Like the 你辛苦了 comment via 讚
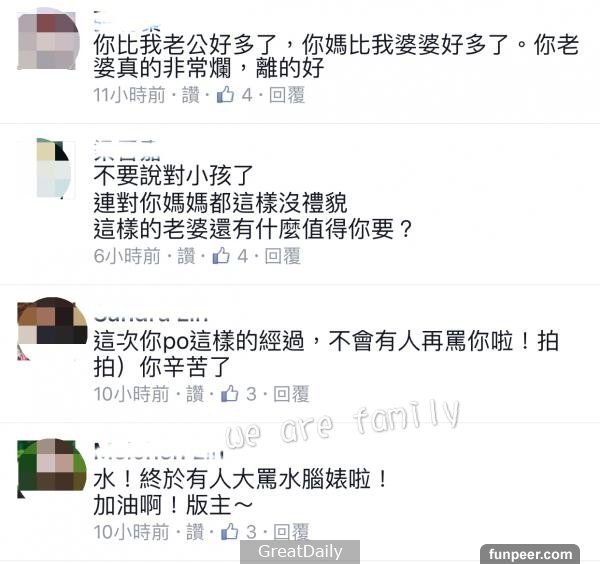The width and height of the screenshot is (600, 564). (x=195, y=394)
